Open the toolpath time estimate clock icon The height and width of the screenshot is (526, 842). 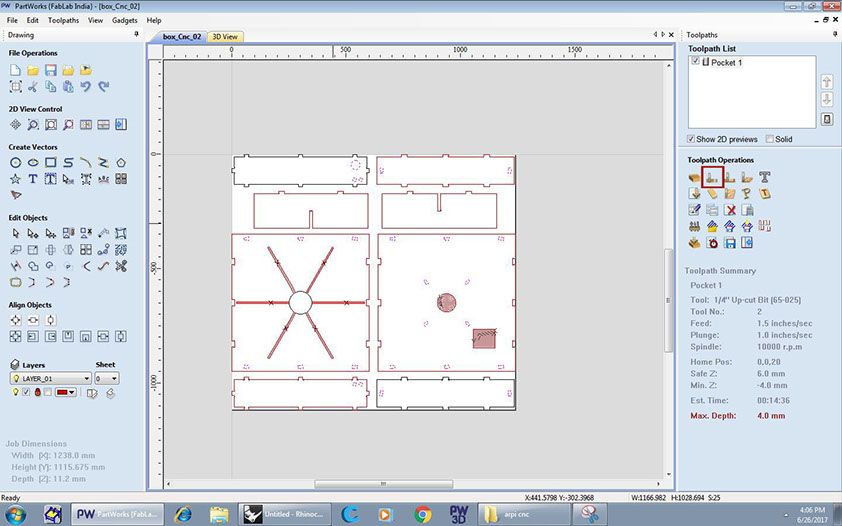tap(713, 243)
